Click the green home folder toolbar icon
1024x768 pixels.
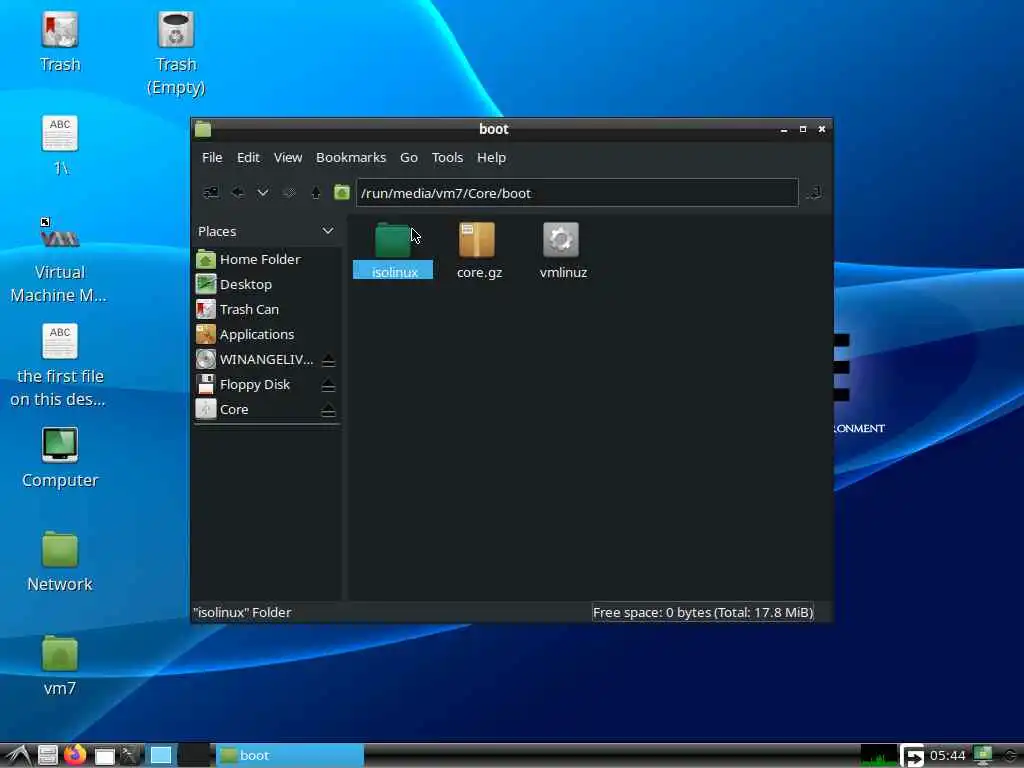pos(342,193)
